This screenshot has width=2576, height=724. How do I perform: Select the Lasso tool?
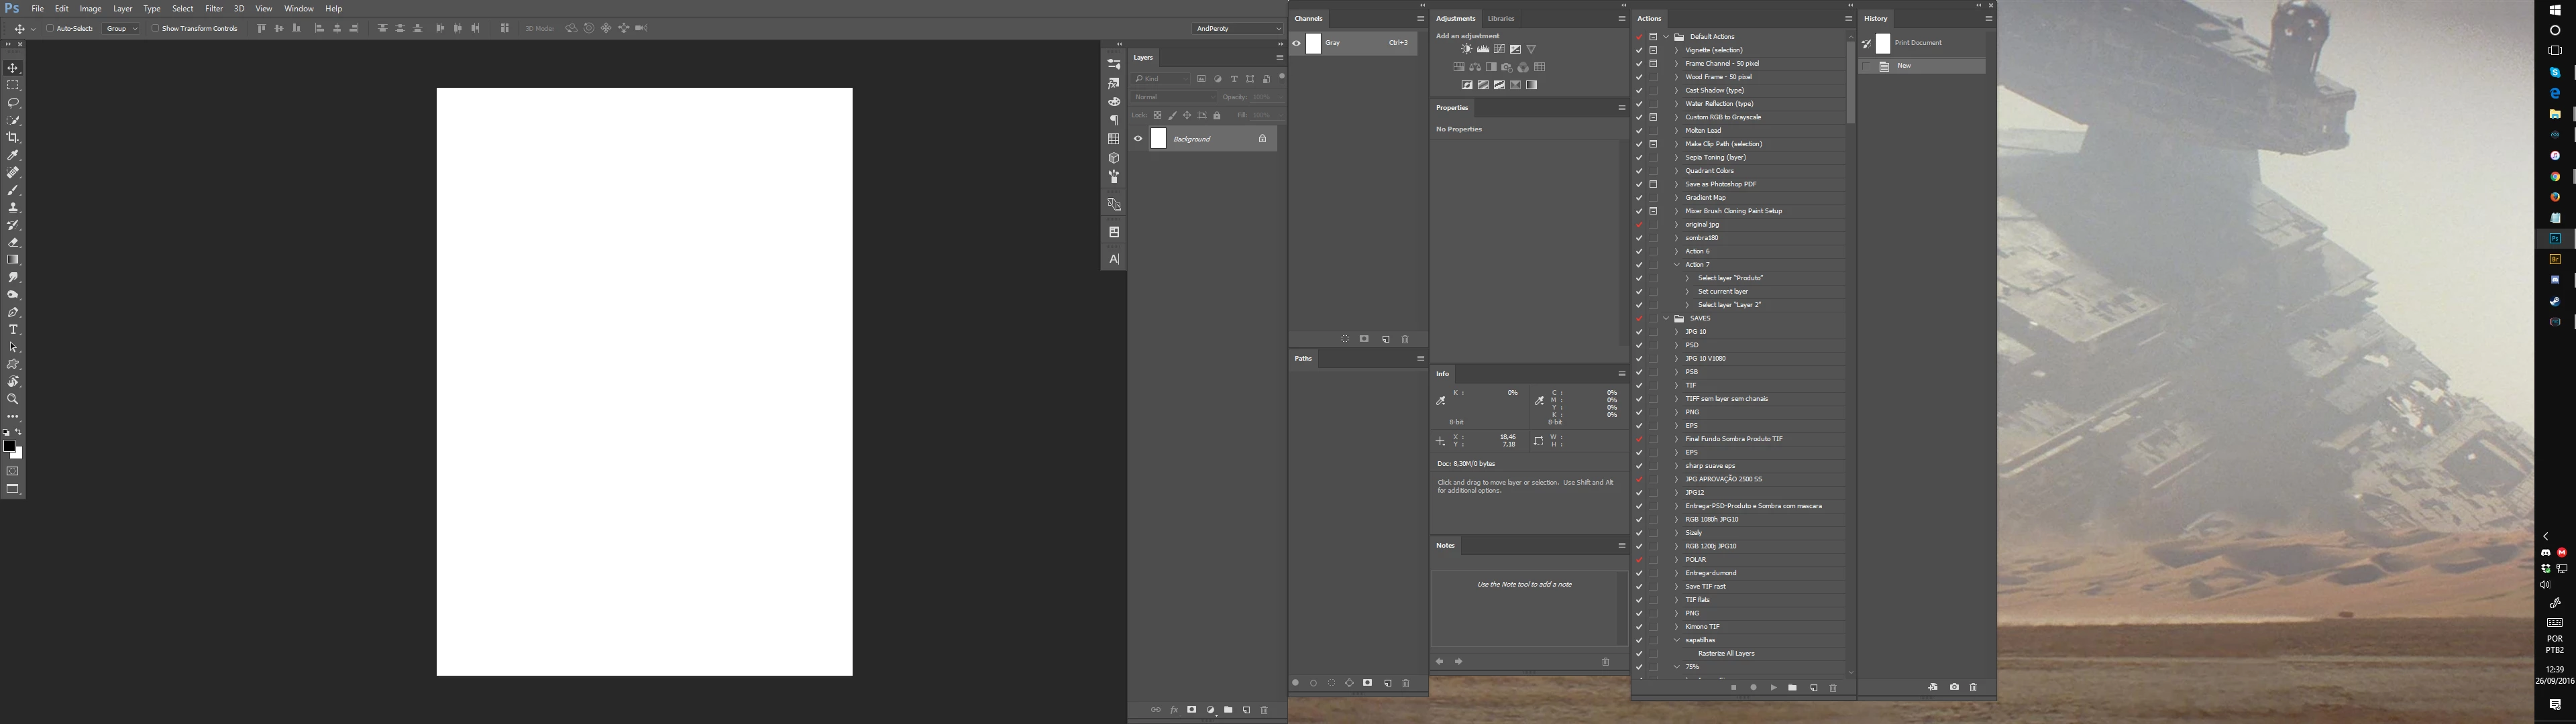point(13,103)
